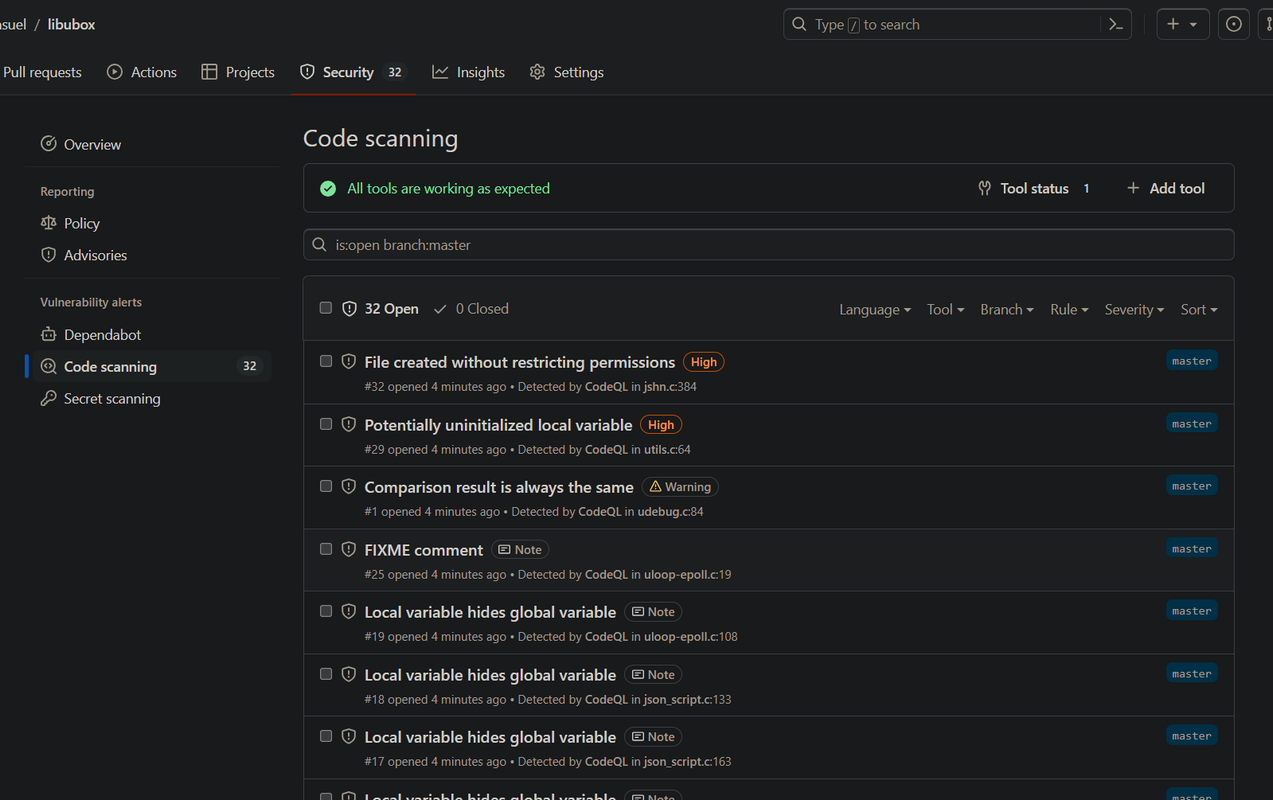Check alert #18 Local variable hides global
Viewport: 1273px width, 800px height.
tap(326, 674)
